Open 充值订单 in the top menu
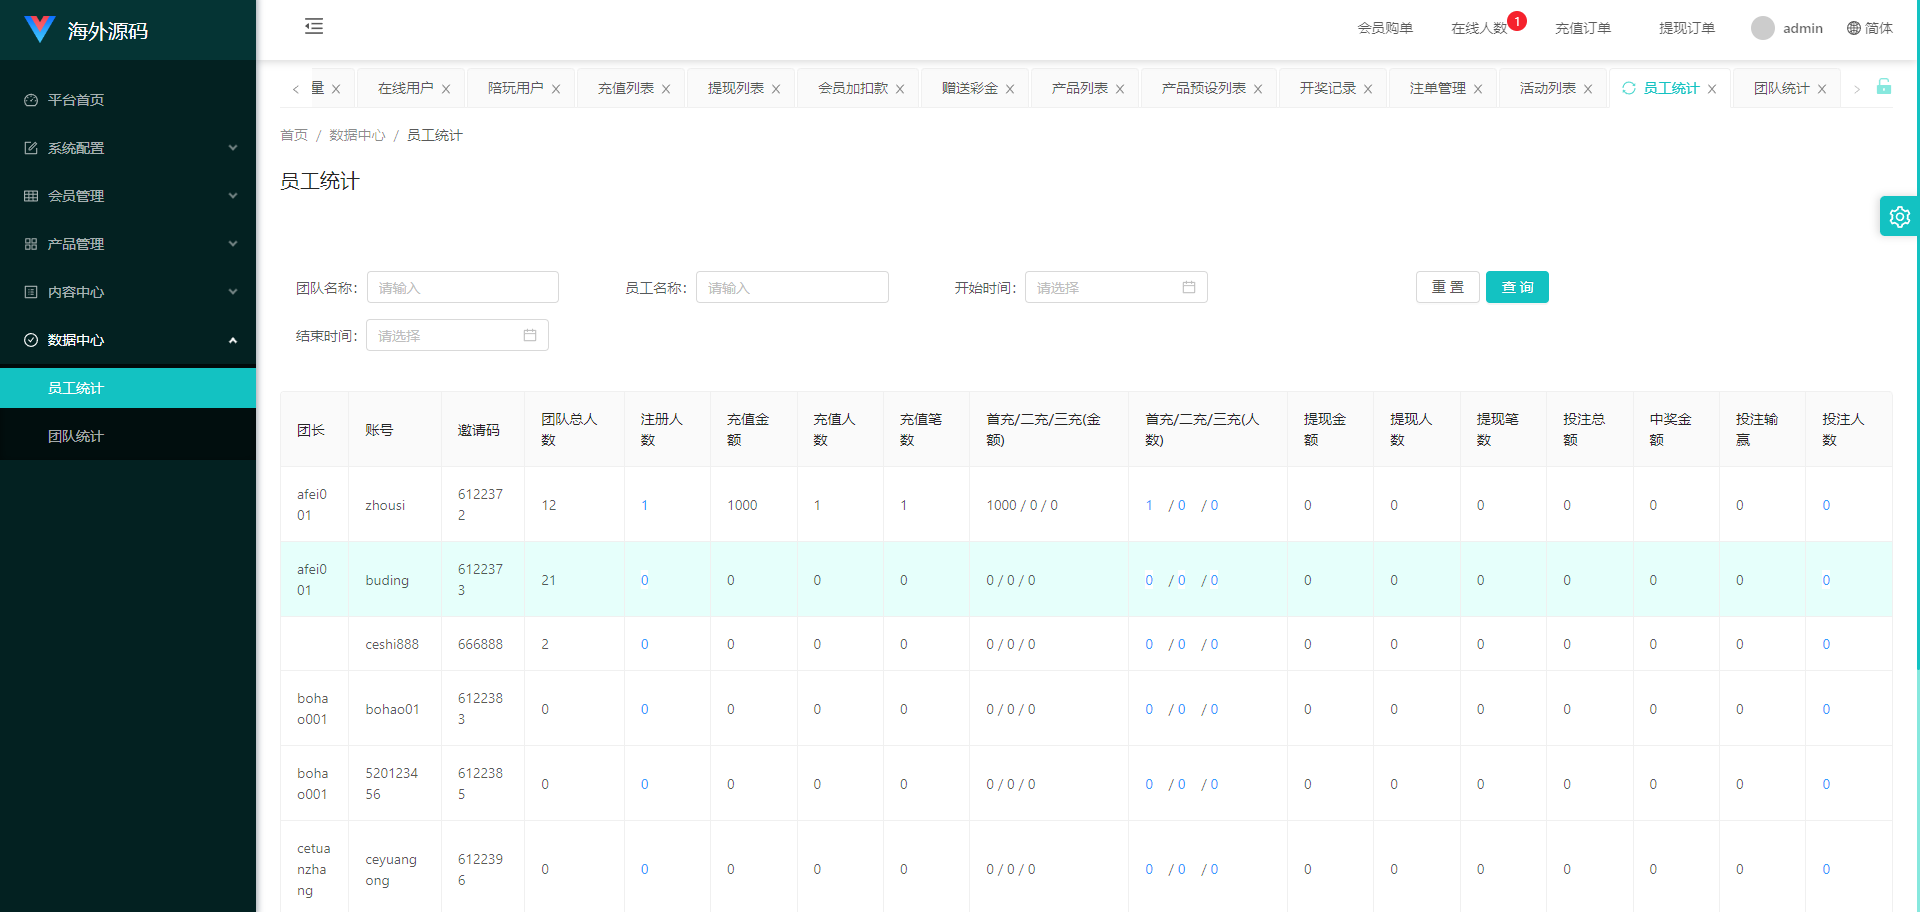This screenshot has height=912, width=1920. pos(1583,28)
